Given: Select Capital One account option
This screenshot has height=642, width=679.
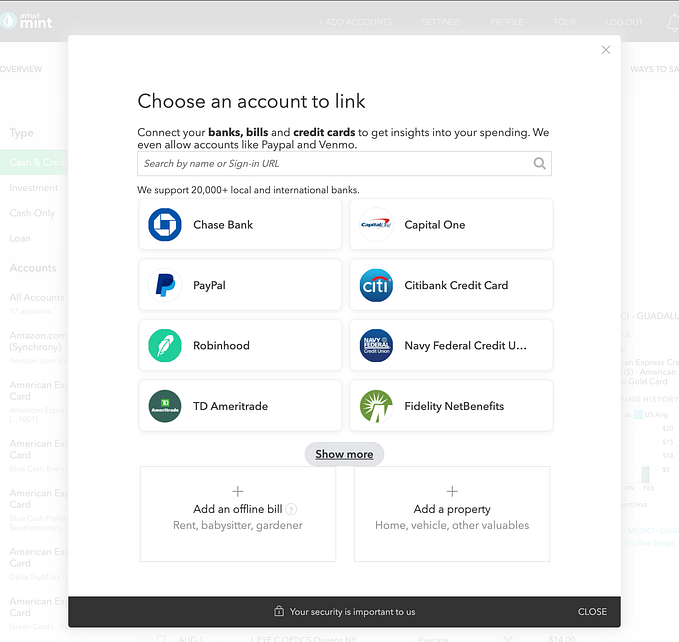Looking at the screenshot, I should (451, 224).
